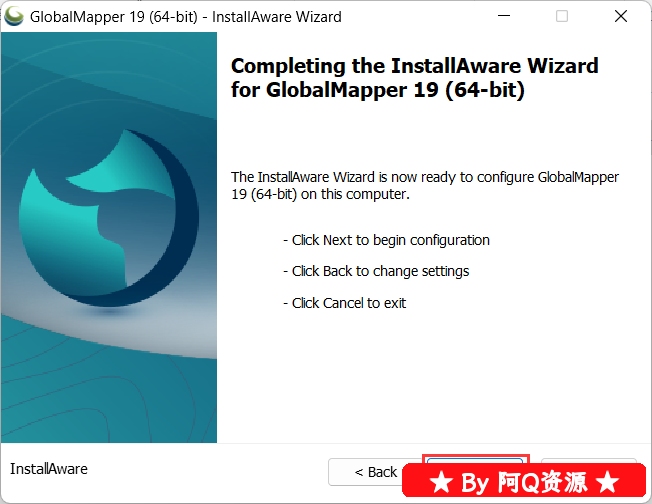Close the GlobalMapper installer window

pyautogui.click(x=621, y=16)
